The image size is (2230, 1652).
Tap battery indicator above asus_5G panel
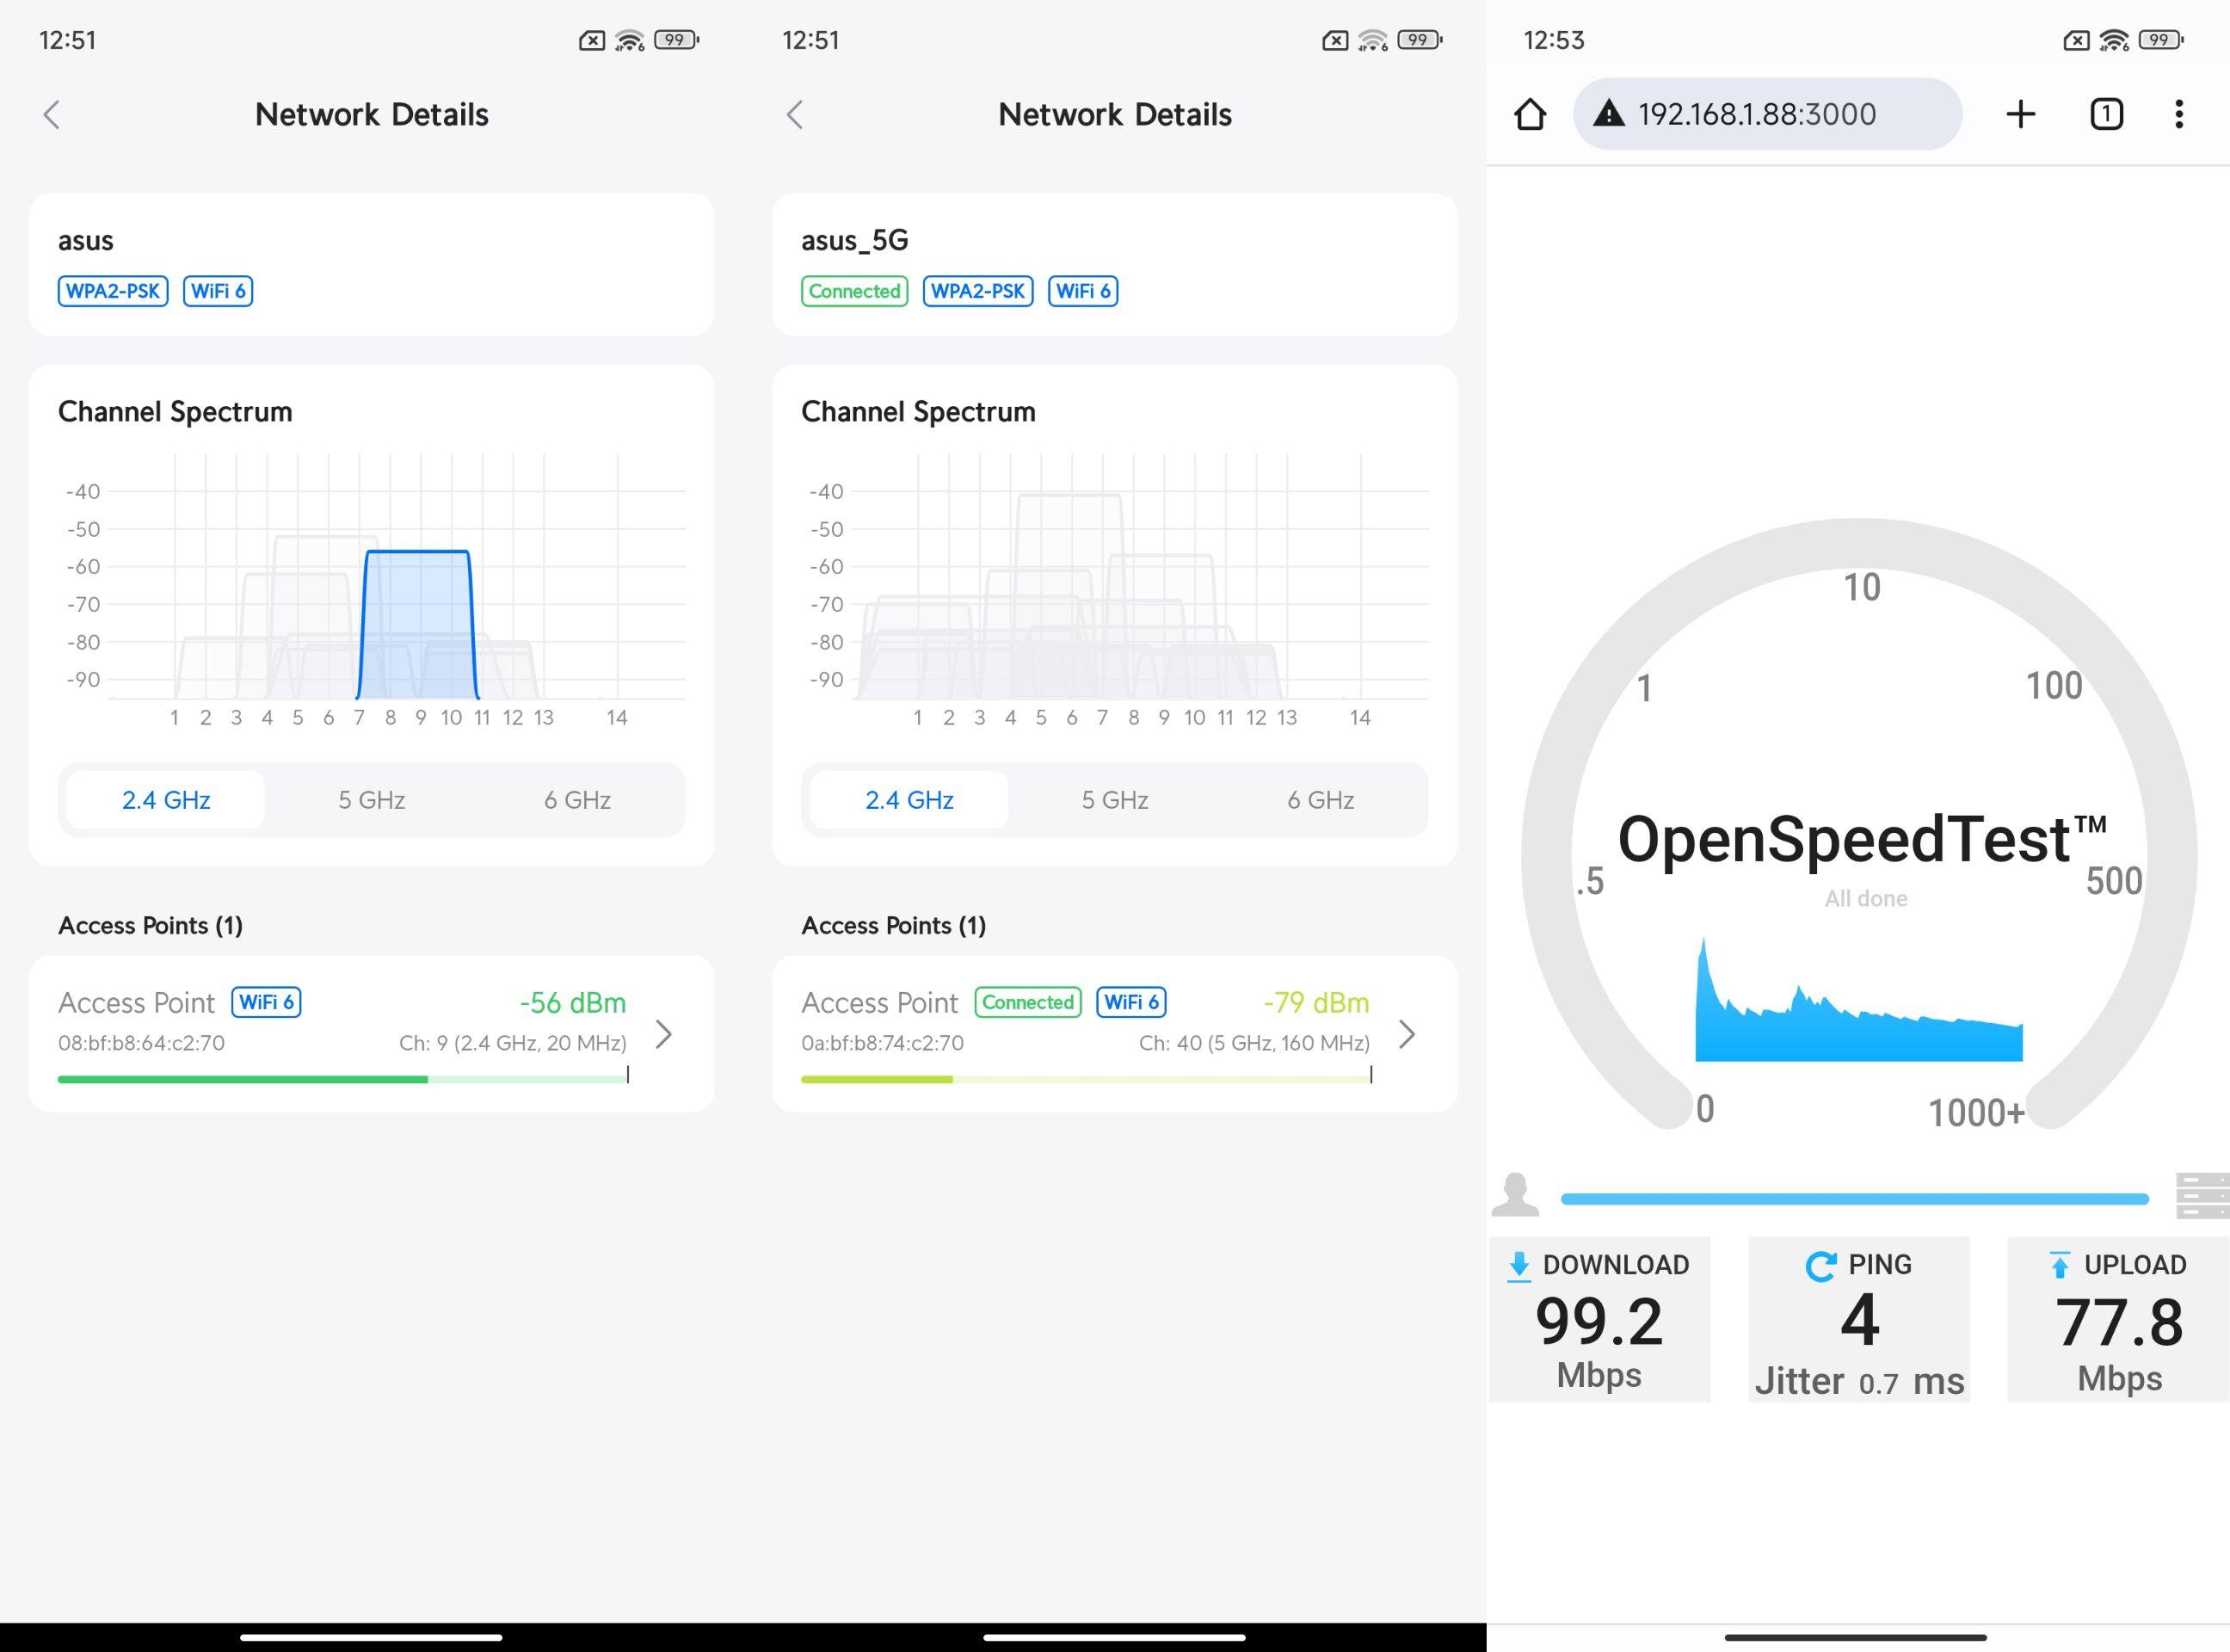tap(1420, 40)
